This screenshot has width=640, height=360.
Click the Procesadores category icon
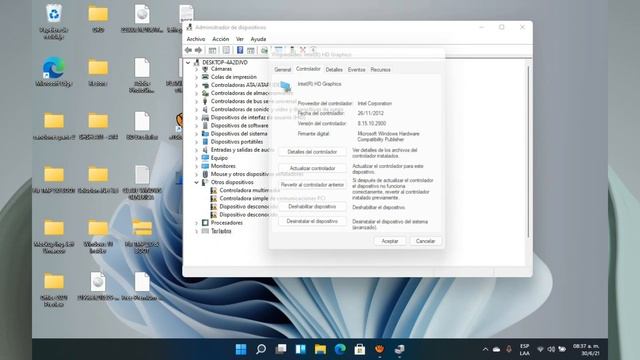point(205,222)
